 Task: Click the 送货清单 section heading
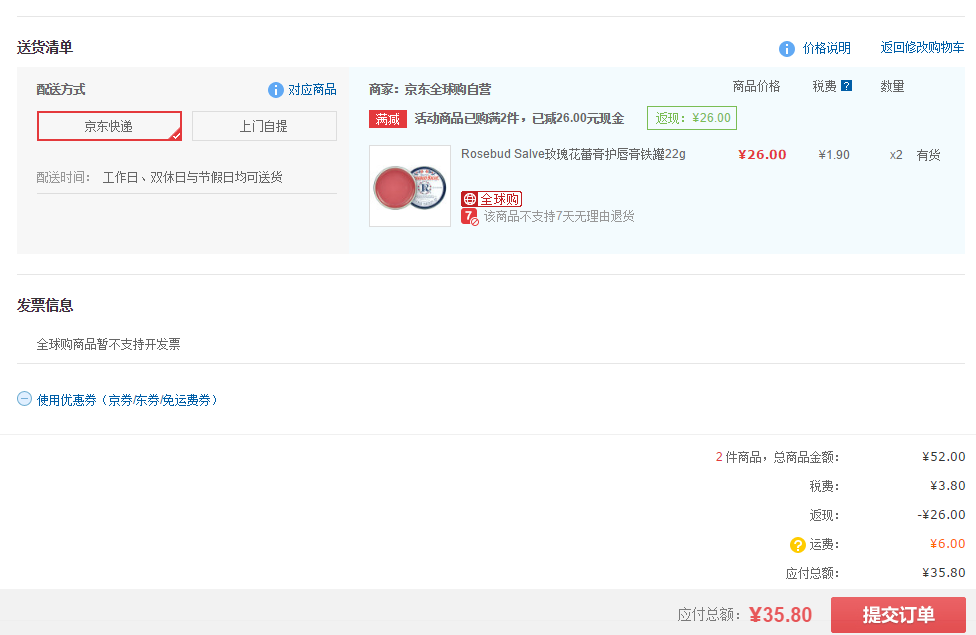coord(45,47)
